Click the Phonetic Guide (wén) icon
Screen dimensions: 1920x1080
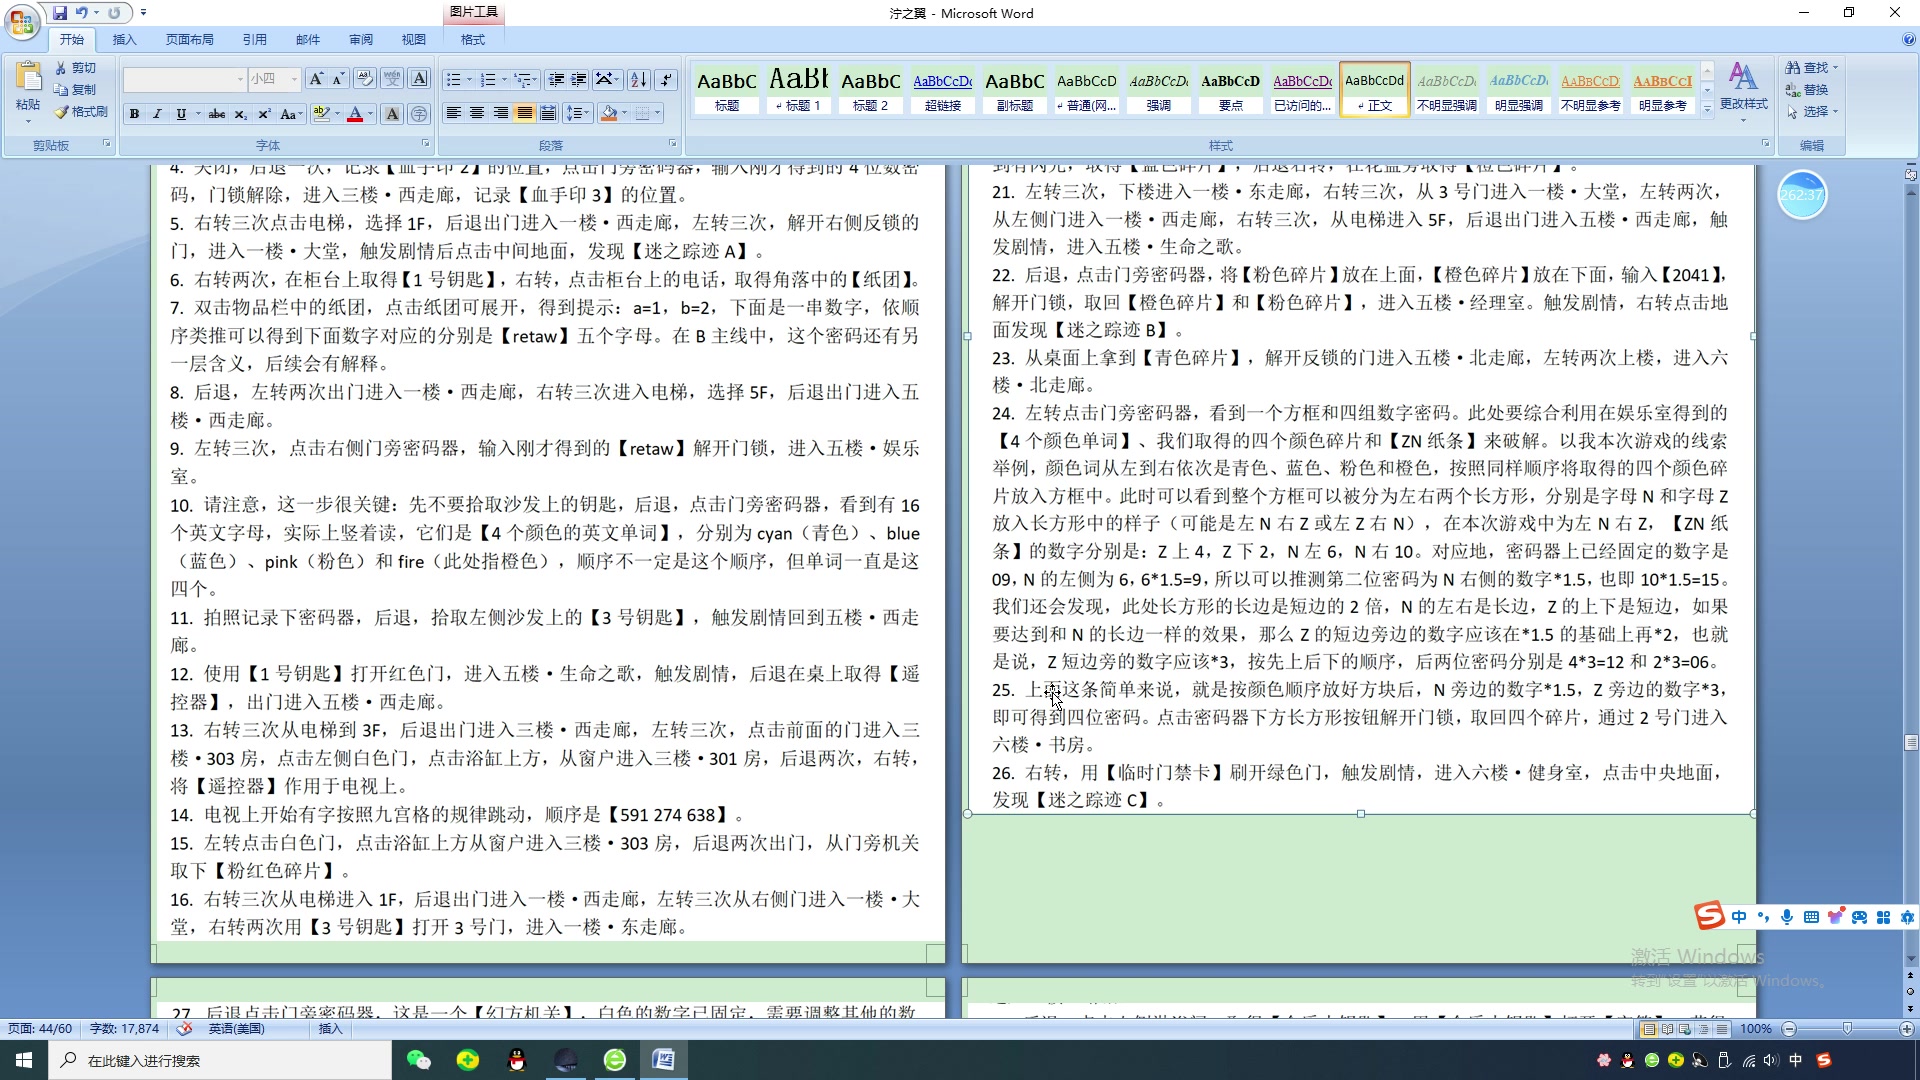pos(392,79)
